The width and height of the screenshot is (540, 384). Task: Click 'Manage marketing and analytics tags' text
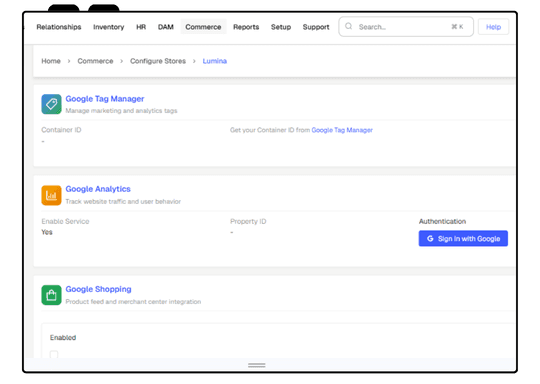(121, 111)
